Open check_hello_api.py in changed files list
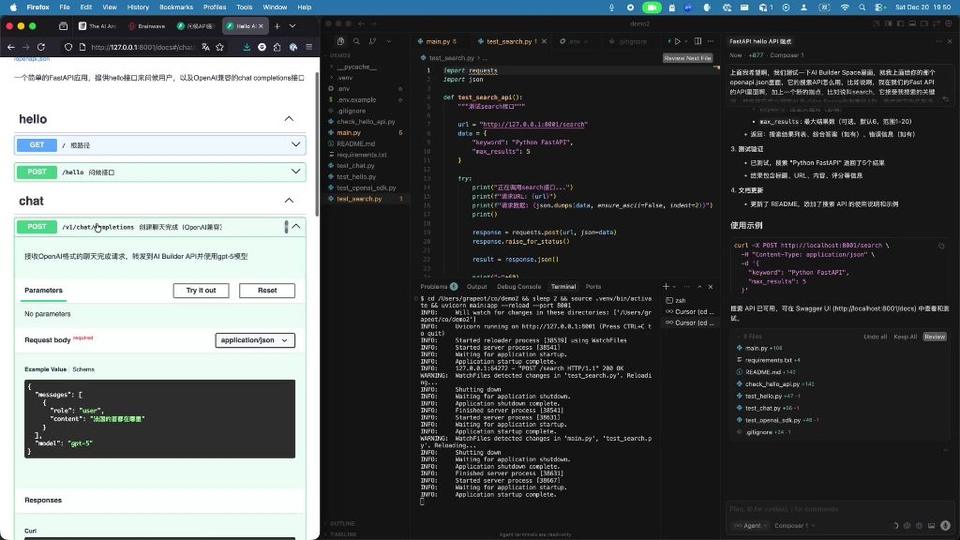The height and width of the screenshot is (540, 960). click(x=772, y=384)
